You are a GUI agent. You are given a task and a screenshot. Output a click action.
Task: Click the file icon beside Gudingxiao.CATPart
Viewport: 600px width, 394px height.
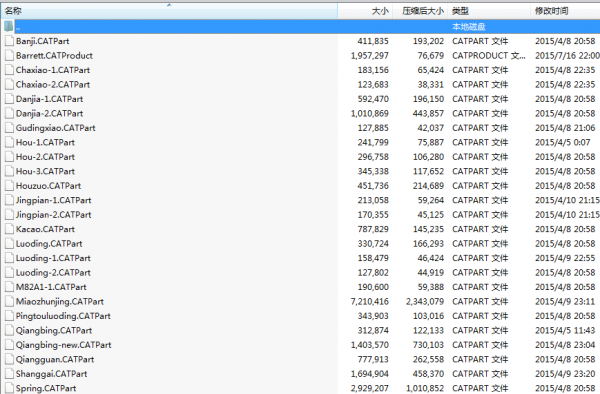(9, 128)
